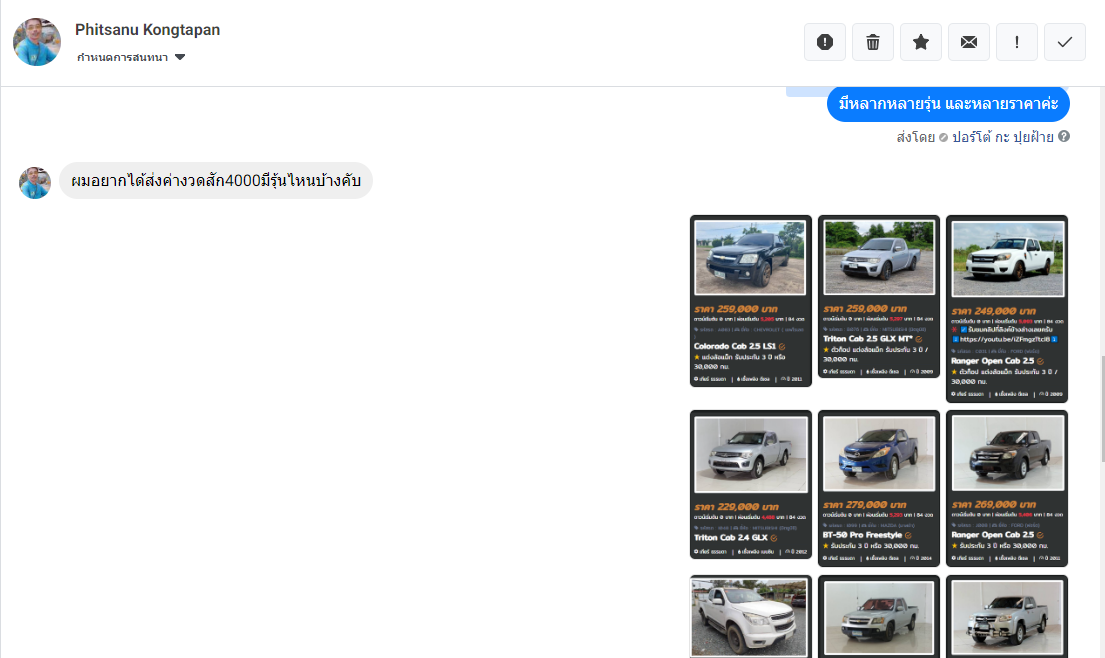Click the small avatar beside the customer's message
Viewport: 1105px width, 658px height.
[x=35, y=182]
